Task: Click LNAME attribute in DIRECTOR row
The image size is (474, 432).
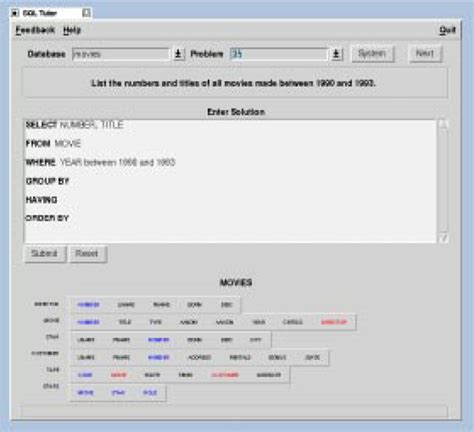Action: [x=126, y=305]
